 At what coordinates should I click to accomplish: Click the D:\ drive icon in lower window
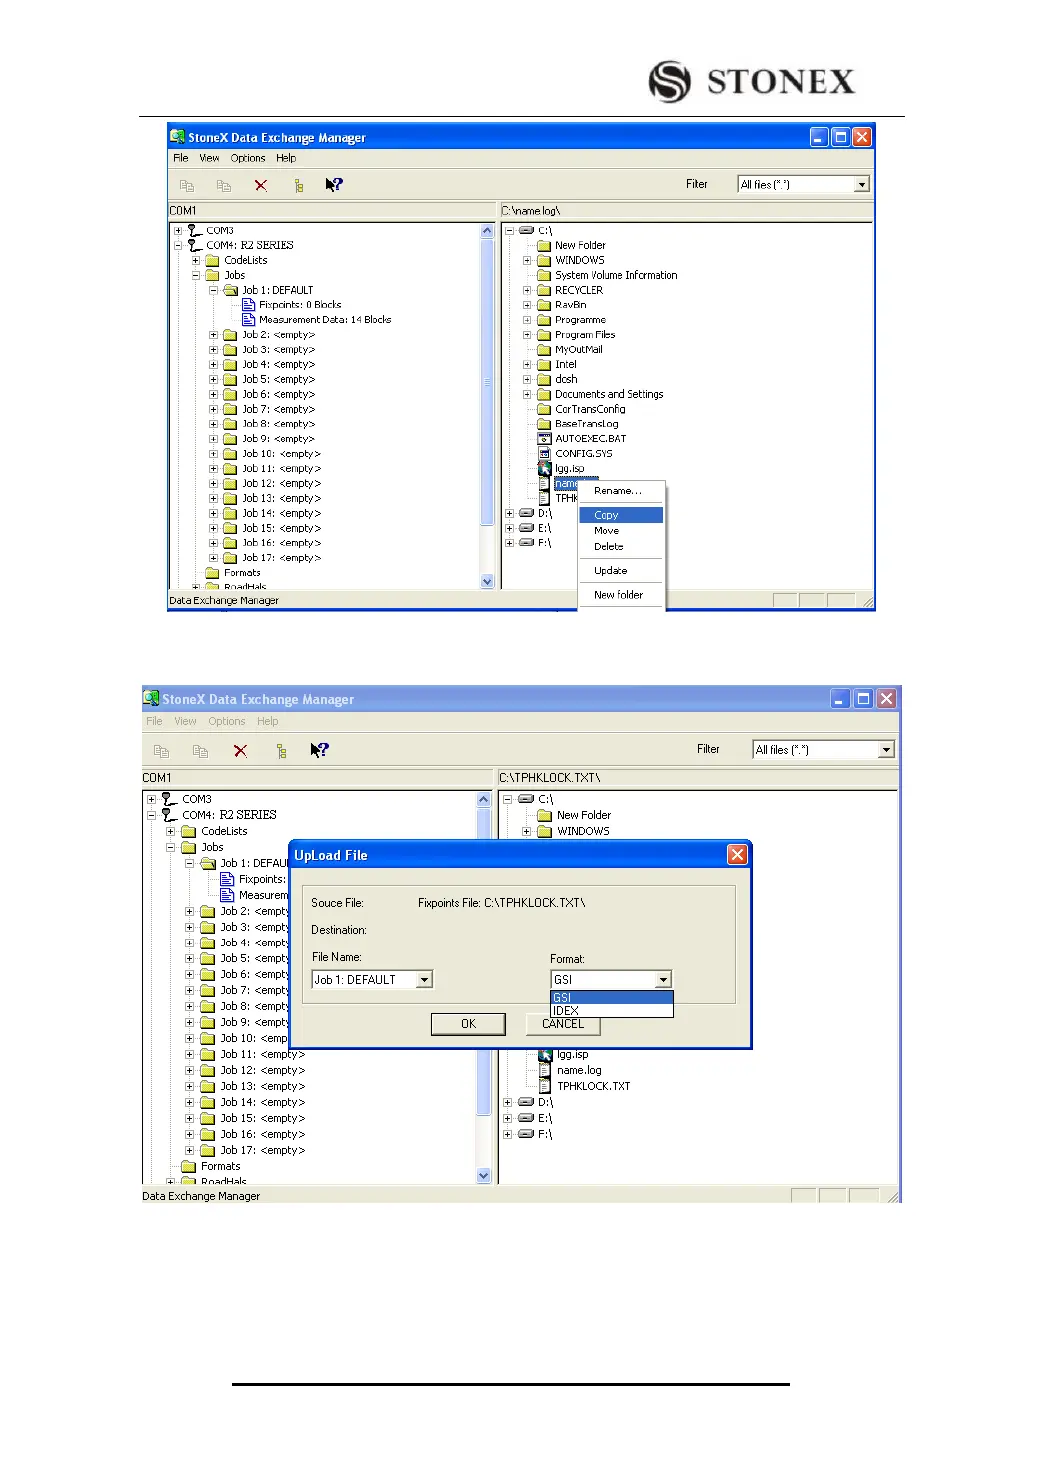(526, 1102)
